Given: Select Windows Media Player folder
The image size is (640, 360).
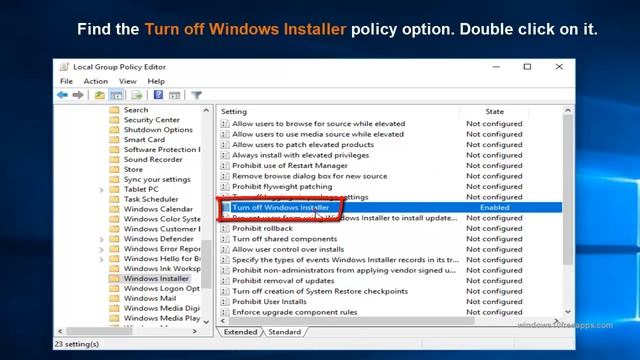Looking at the screenshot, I should click(x=162, y=318).
